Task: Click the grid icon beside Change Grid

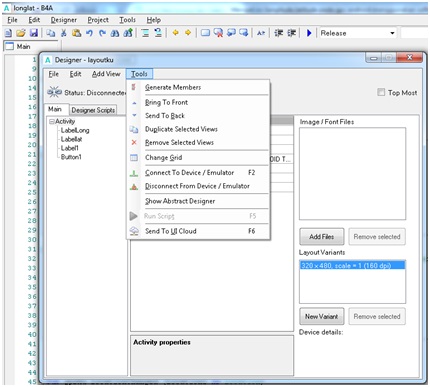Action: (134, 158)
